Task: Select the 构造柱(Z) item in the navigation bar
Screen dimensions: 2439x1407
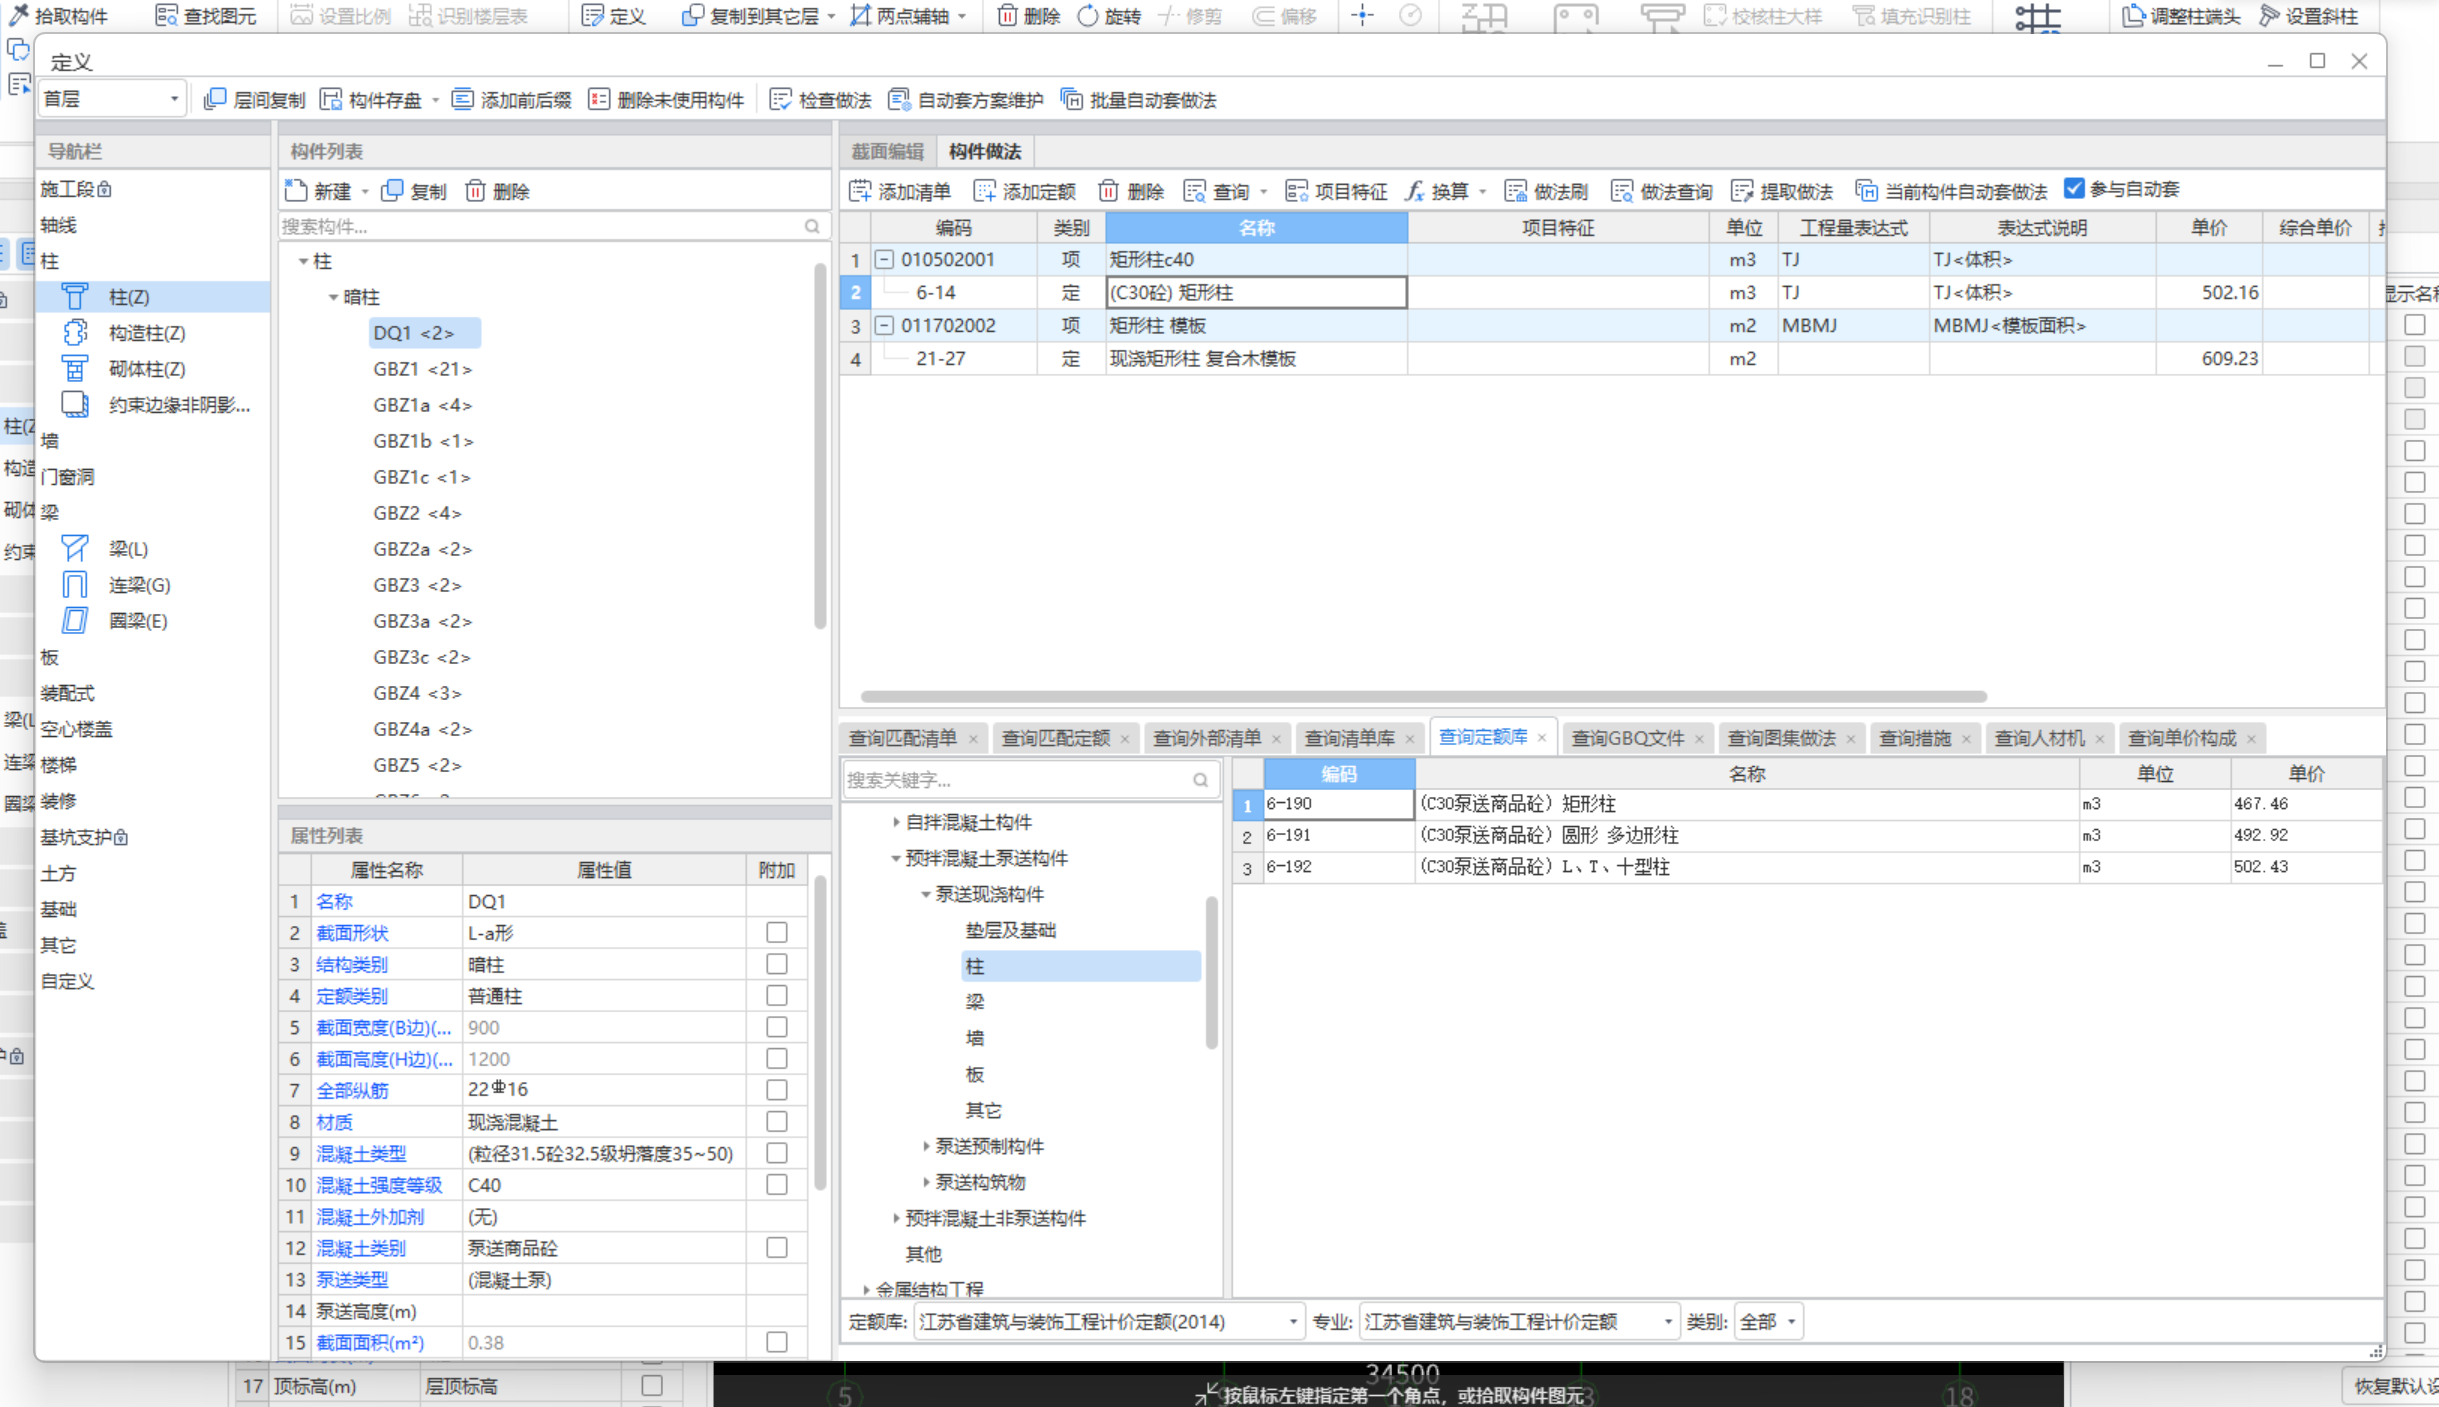Action: tap(146, 333)
